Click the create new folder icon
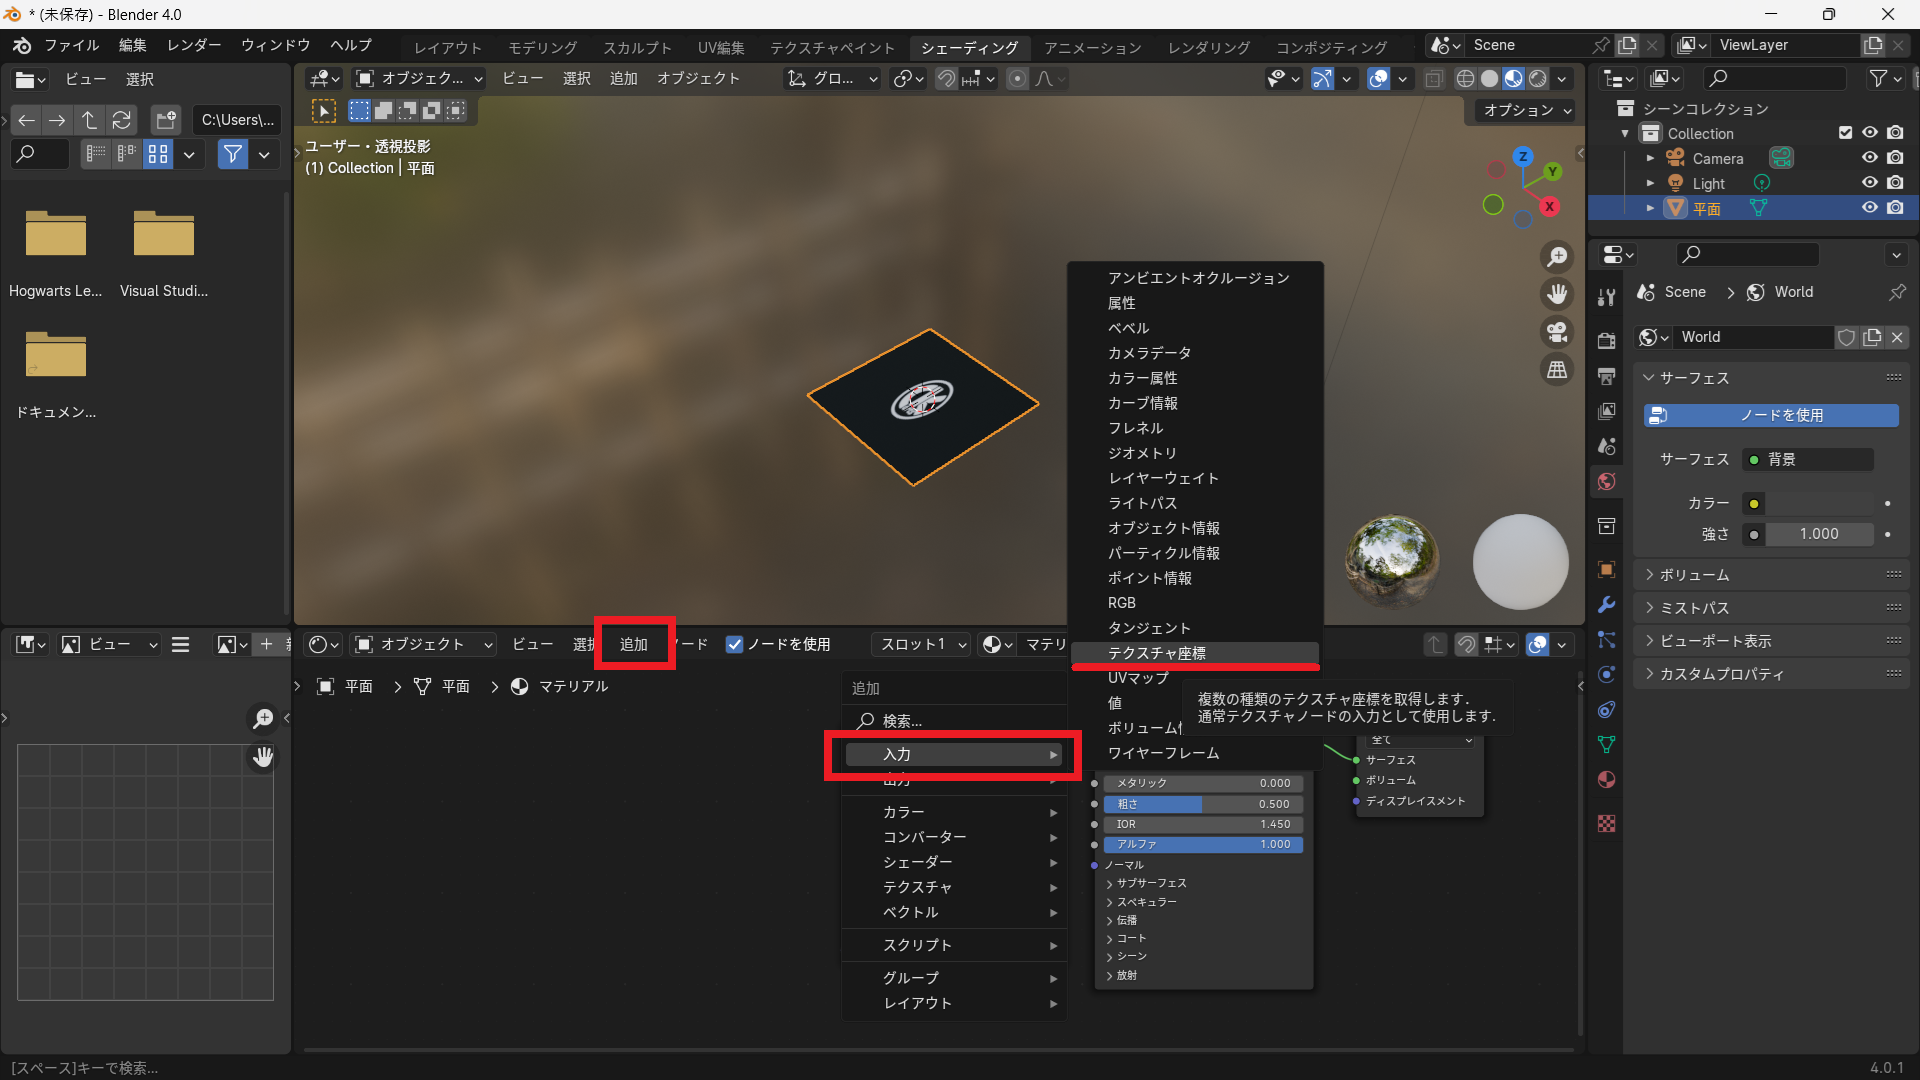 165,120
